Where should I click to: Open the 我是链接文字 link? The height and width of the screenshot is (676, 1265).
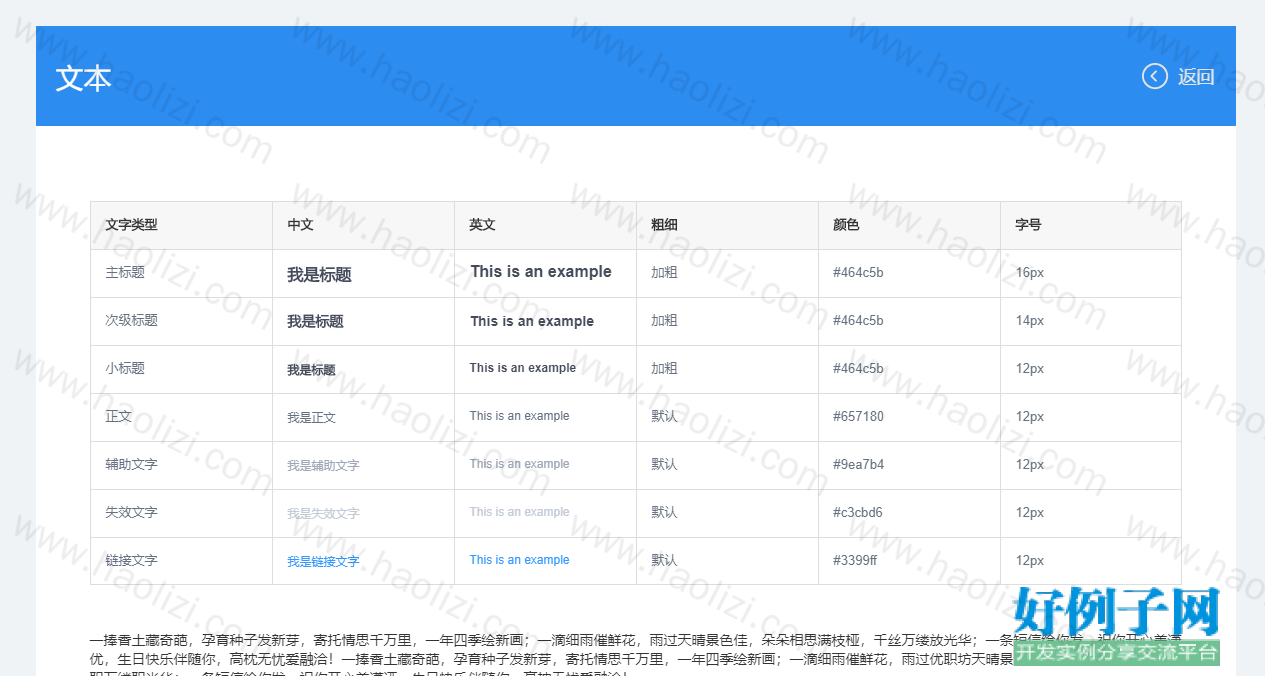(323, 562)
